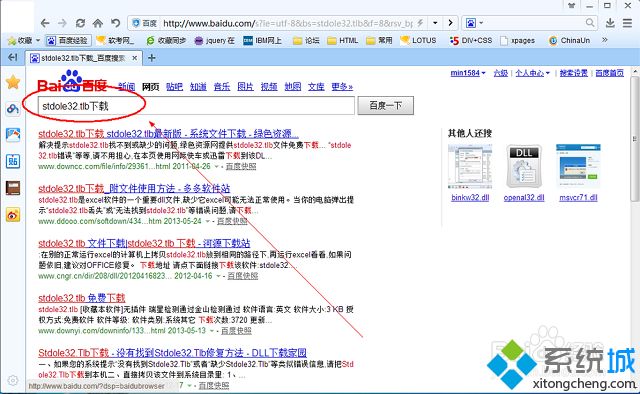Open the 个人中心 dropdown
This screenshot has width=640, height=394.
(x=532, y=73)
